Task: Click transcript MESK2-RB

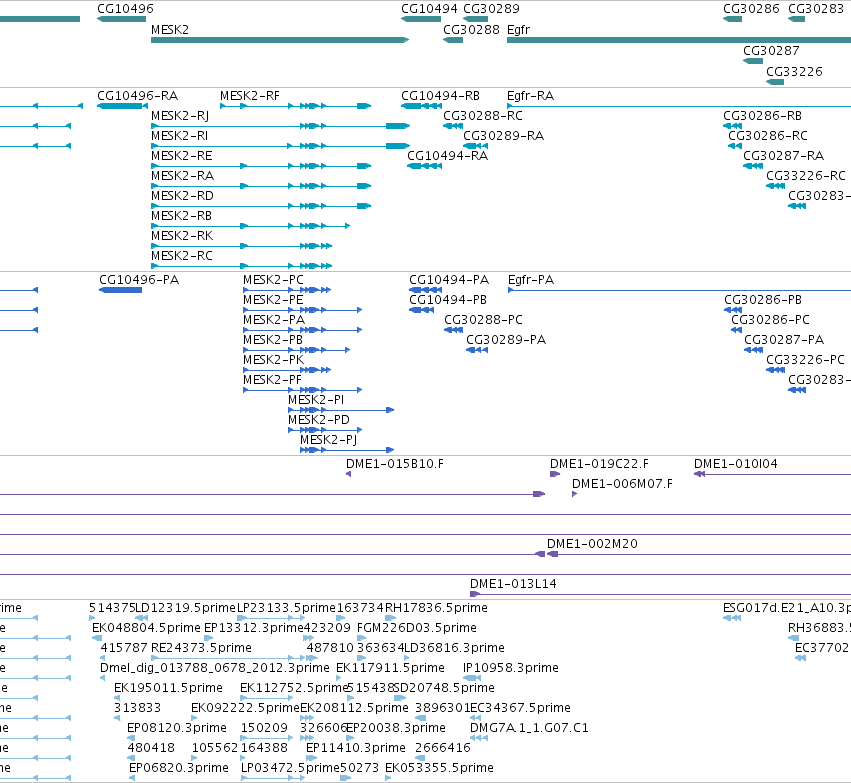Action: 181,216
